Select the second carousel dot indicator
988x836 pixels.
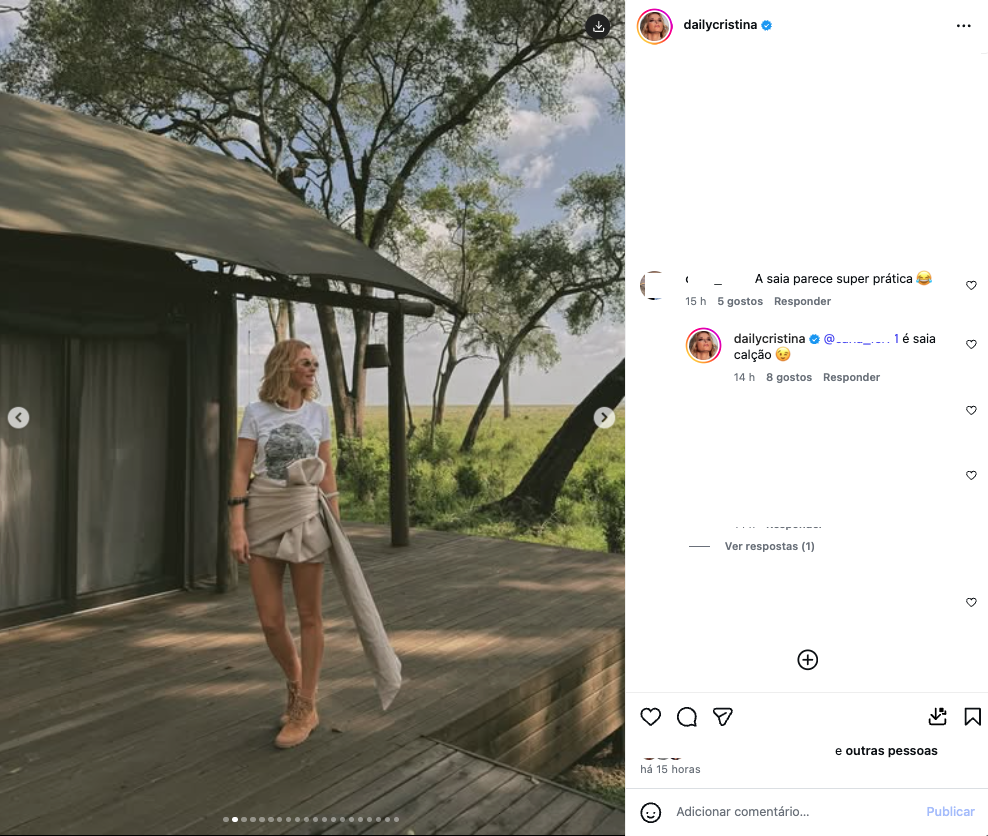coord(235,818)
